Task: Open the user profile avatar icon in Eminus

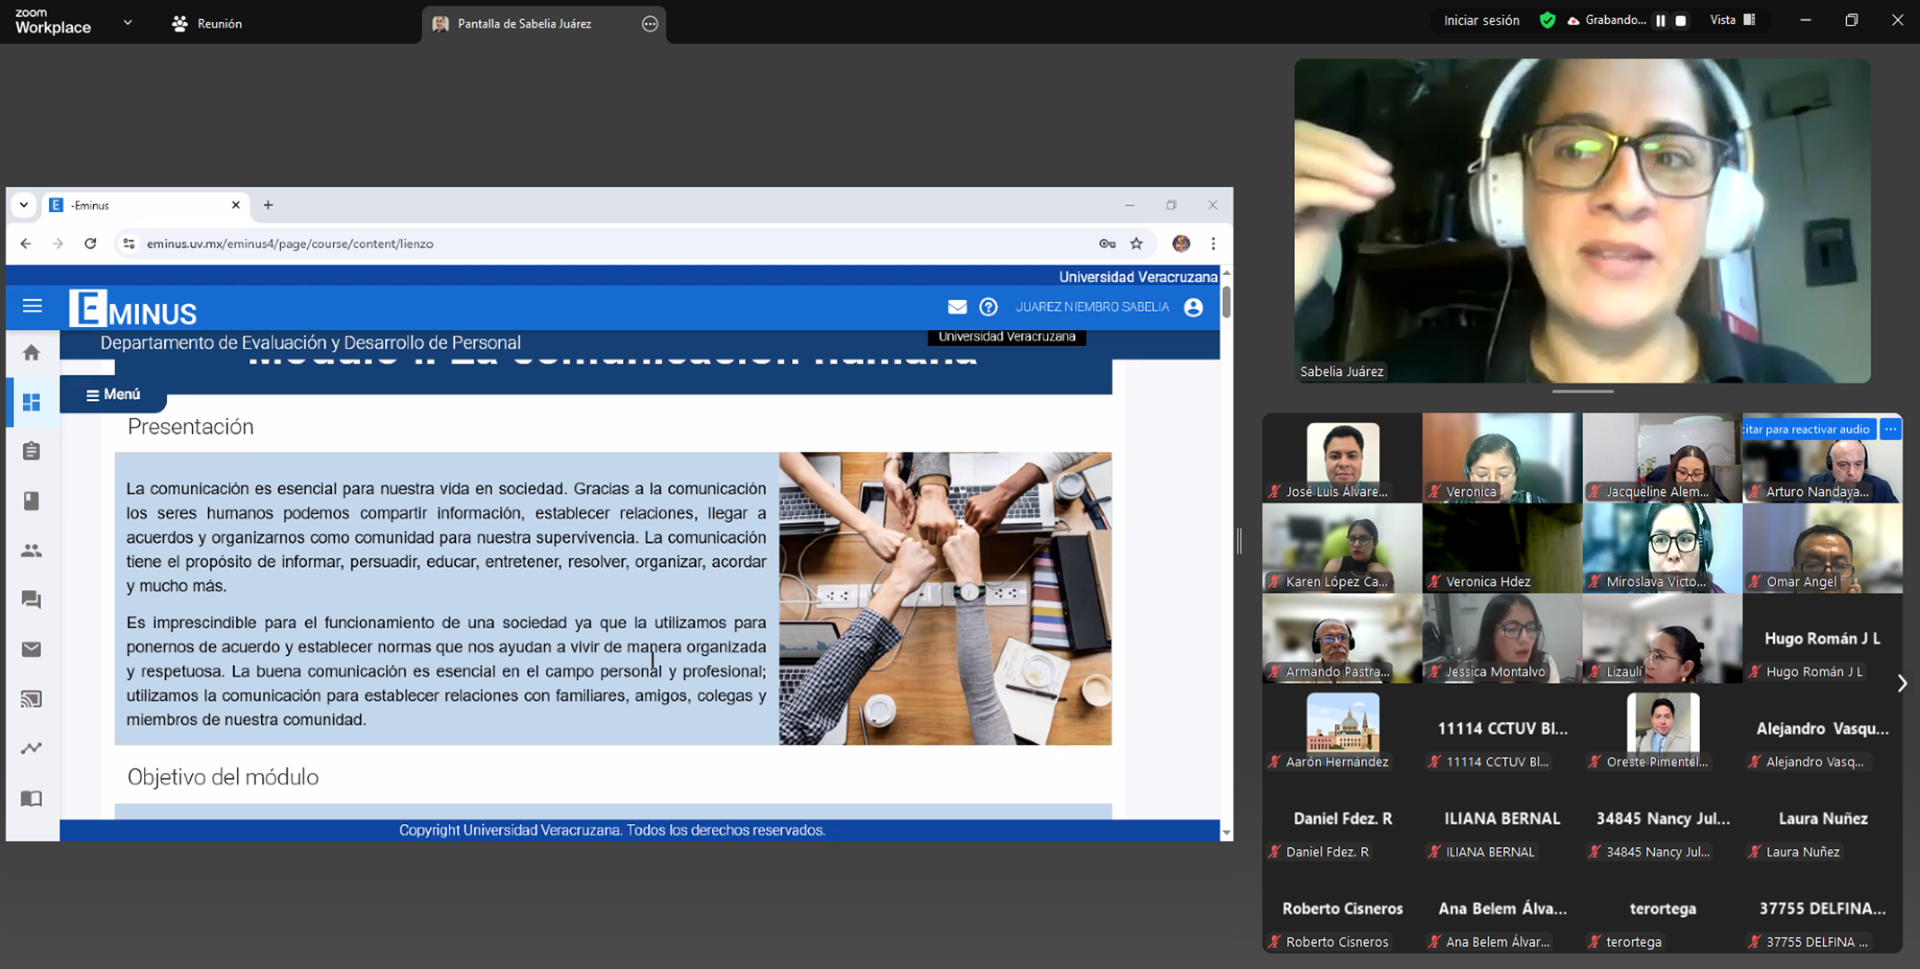Action: (x=1193, y=307)
